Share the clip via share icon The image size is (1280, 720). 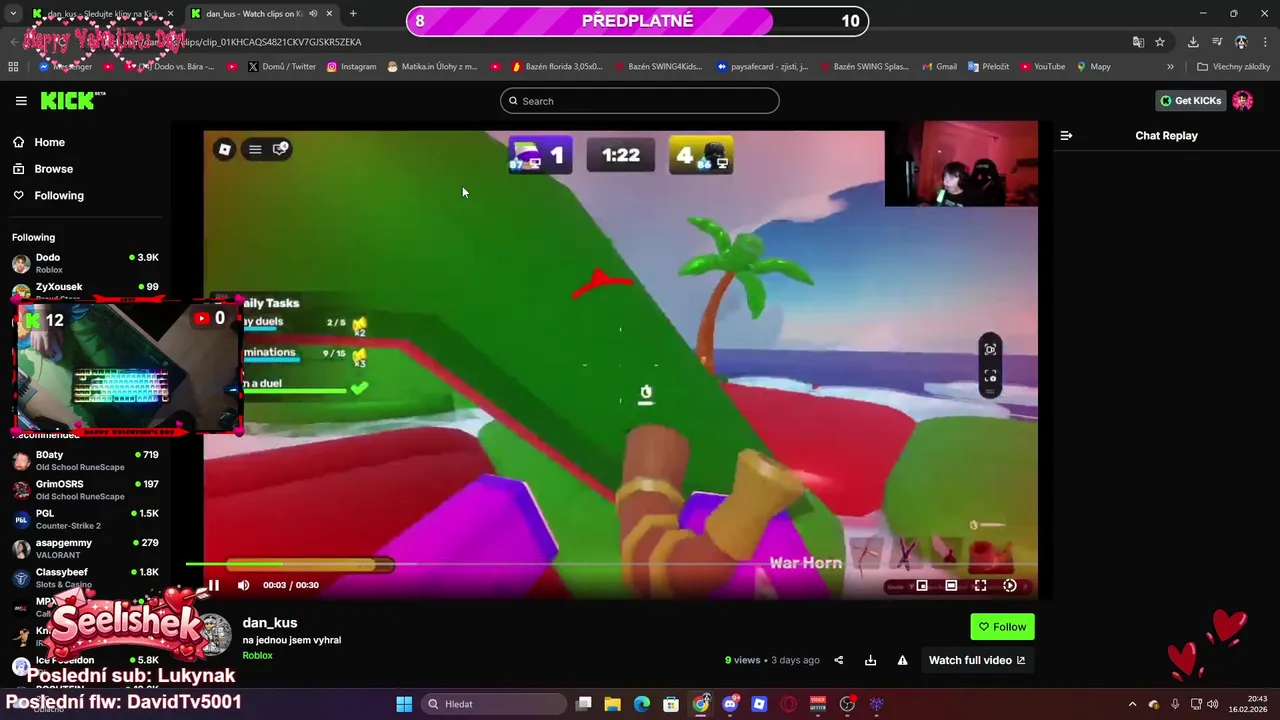(x=839, y=660)
